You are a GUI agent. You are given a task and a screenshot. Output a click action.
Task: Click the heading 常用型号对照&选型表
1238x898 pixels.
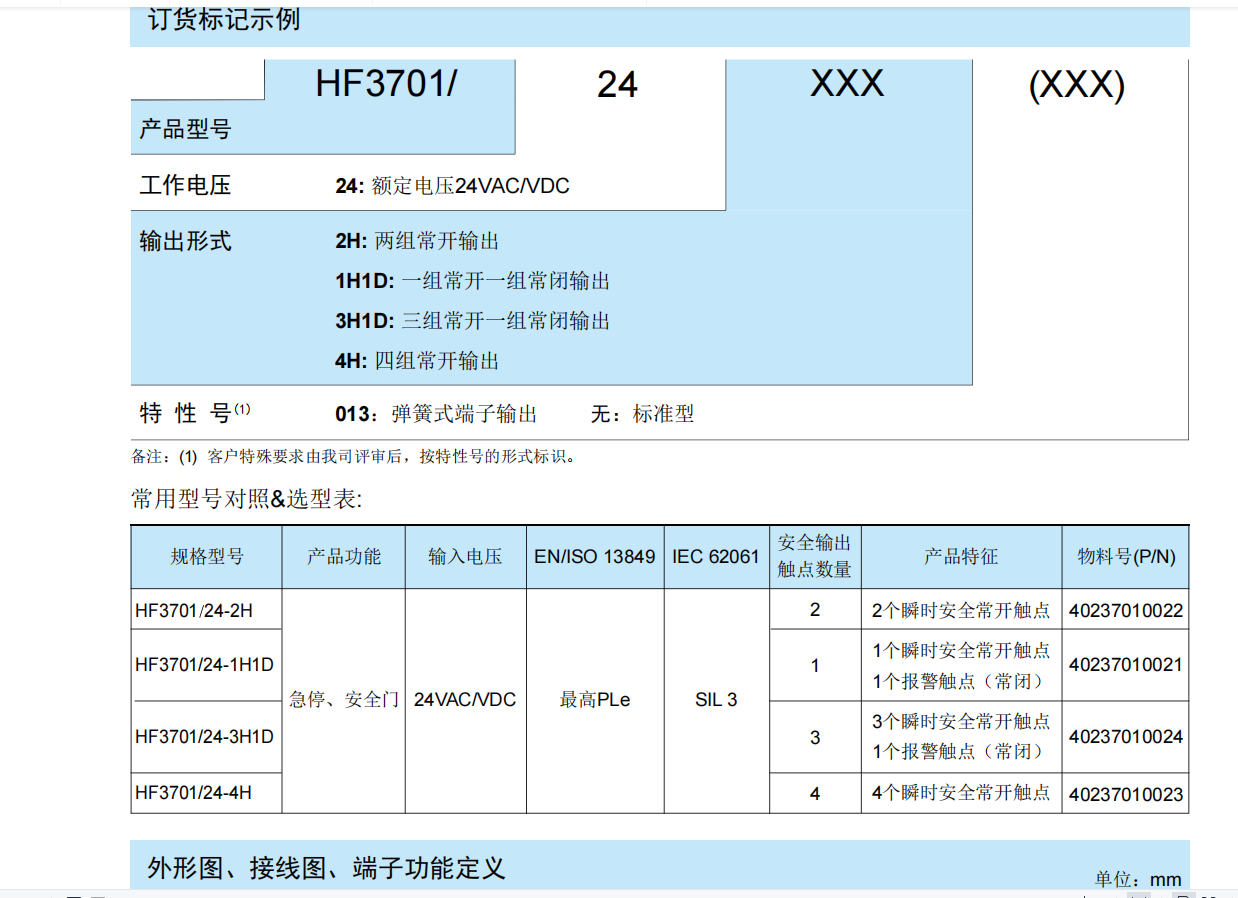[246, 499]
